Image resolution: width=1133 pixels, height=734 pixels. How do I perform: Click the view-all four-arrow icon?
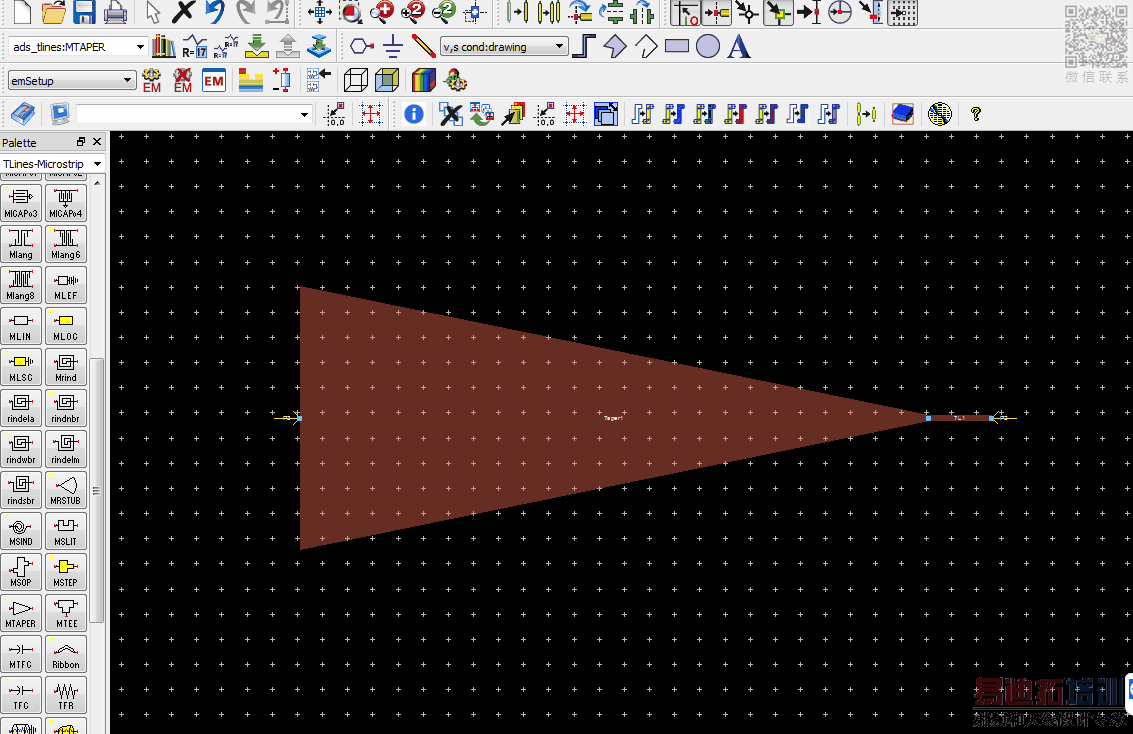coord(319,12)
